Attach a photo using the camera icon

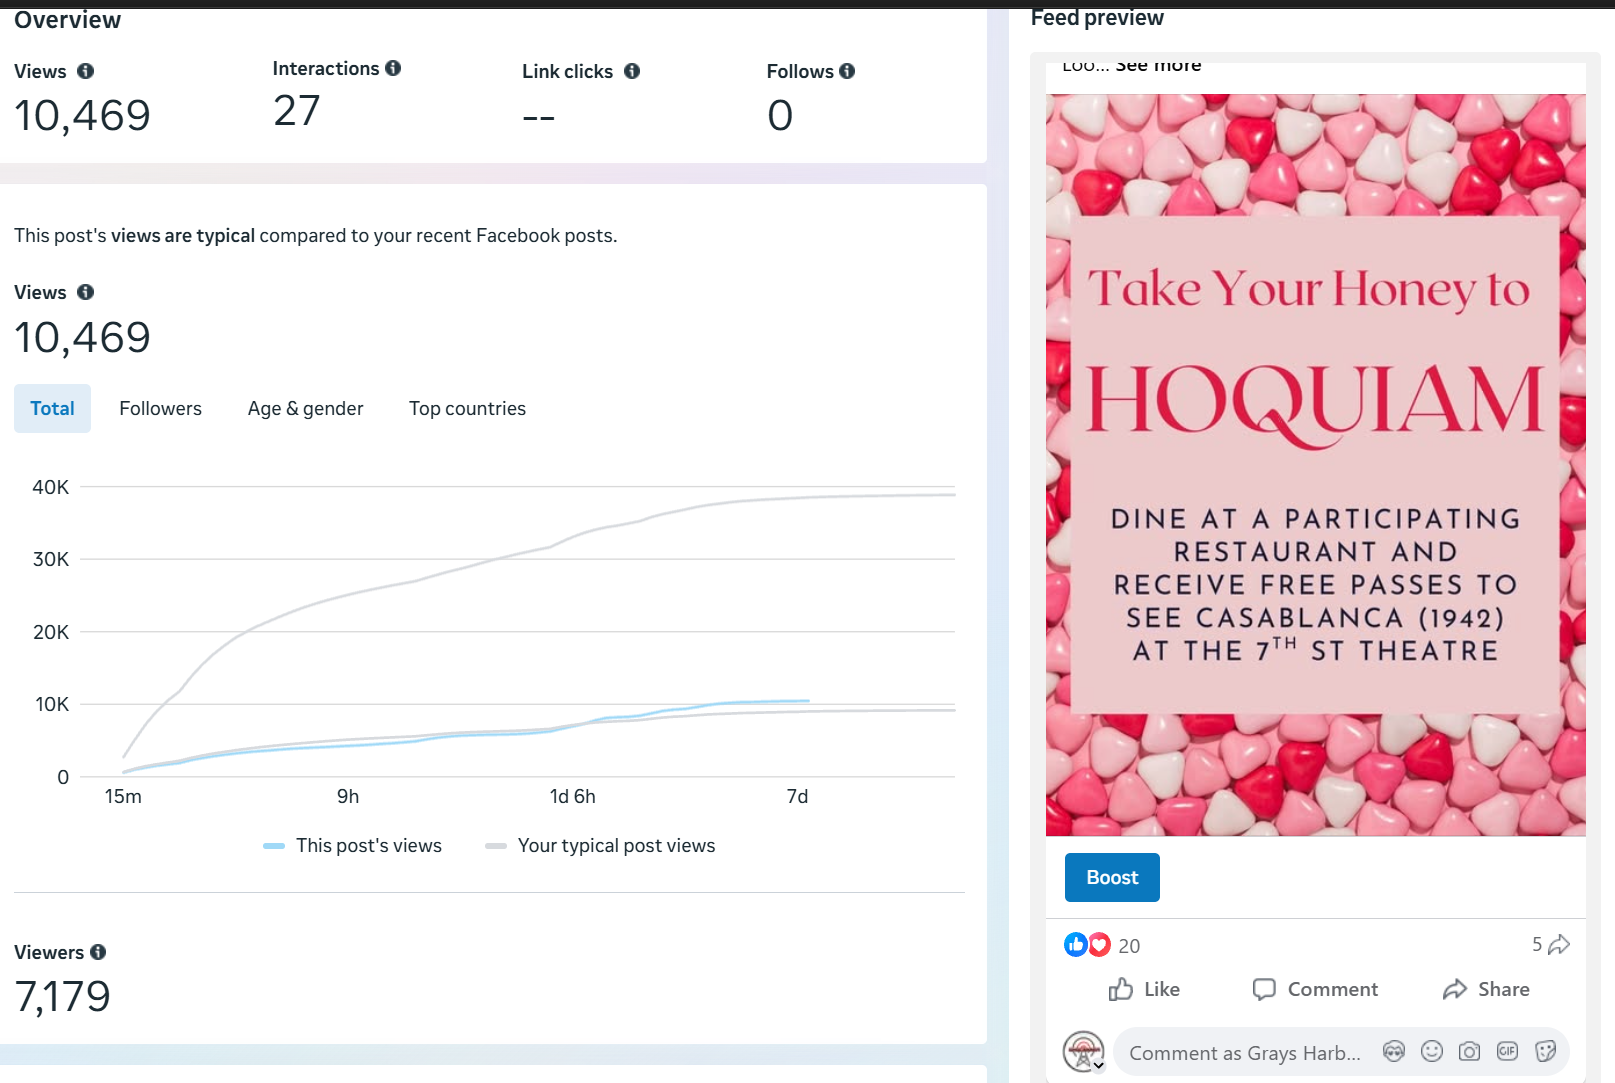click(x=1469, y=1051)
